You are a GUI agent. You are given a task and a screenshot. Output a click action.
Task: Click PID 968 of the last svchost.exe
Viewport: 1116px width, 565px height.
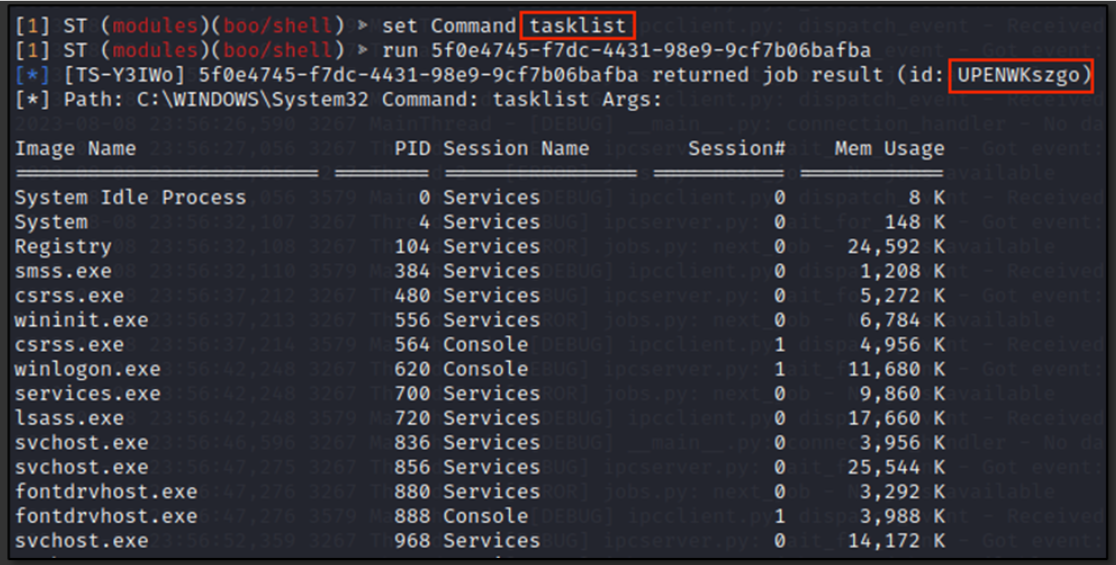coord(413,541)
